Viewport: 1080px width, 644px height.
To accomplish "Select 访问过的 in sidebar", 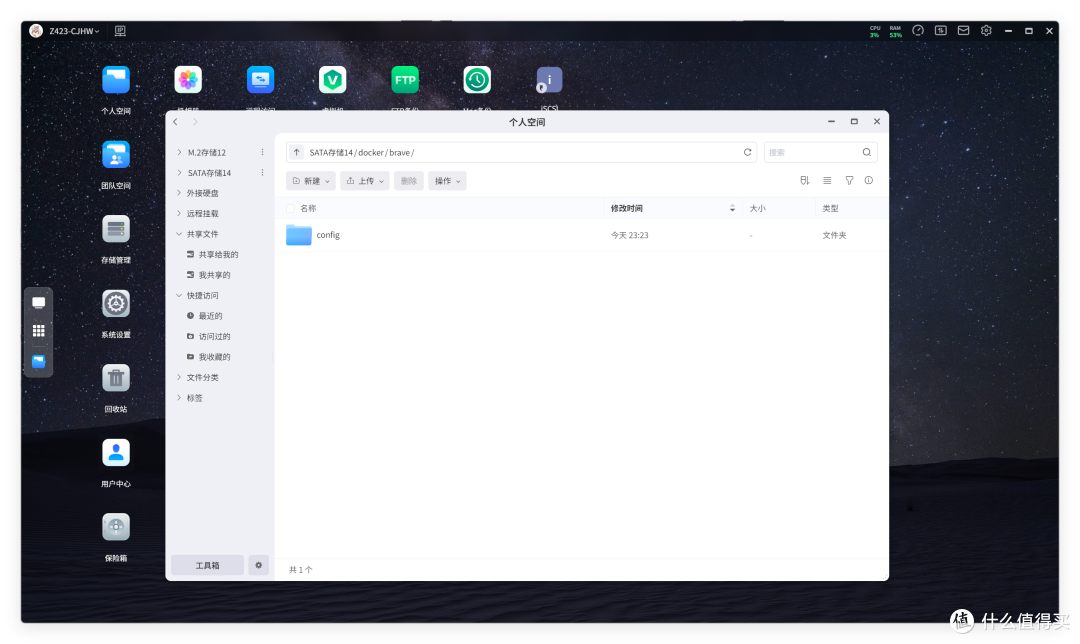I will click(x=214, y=337).
